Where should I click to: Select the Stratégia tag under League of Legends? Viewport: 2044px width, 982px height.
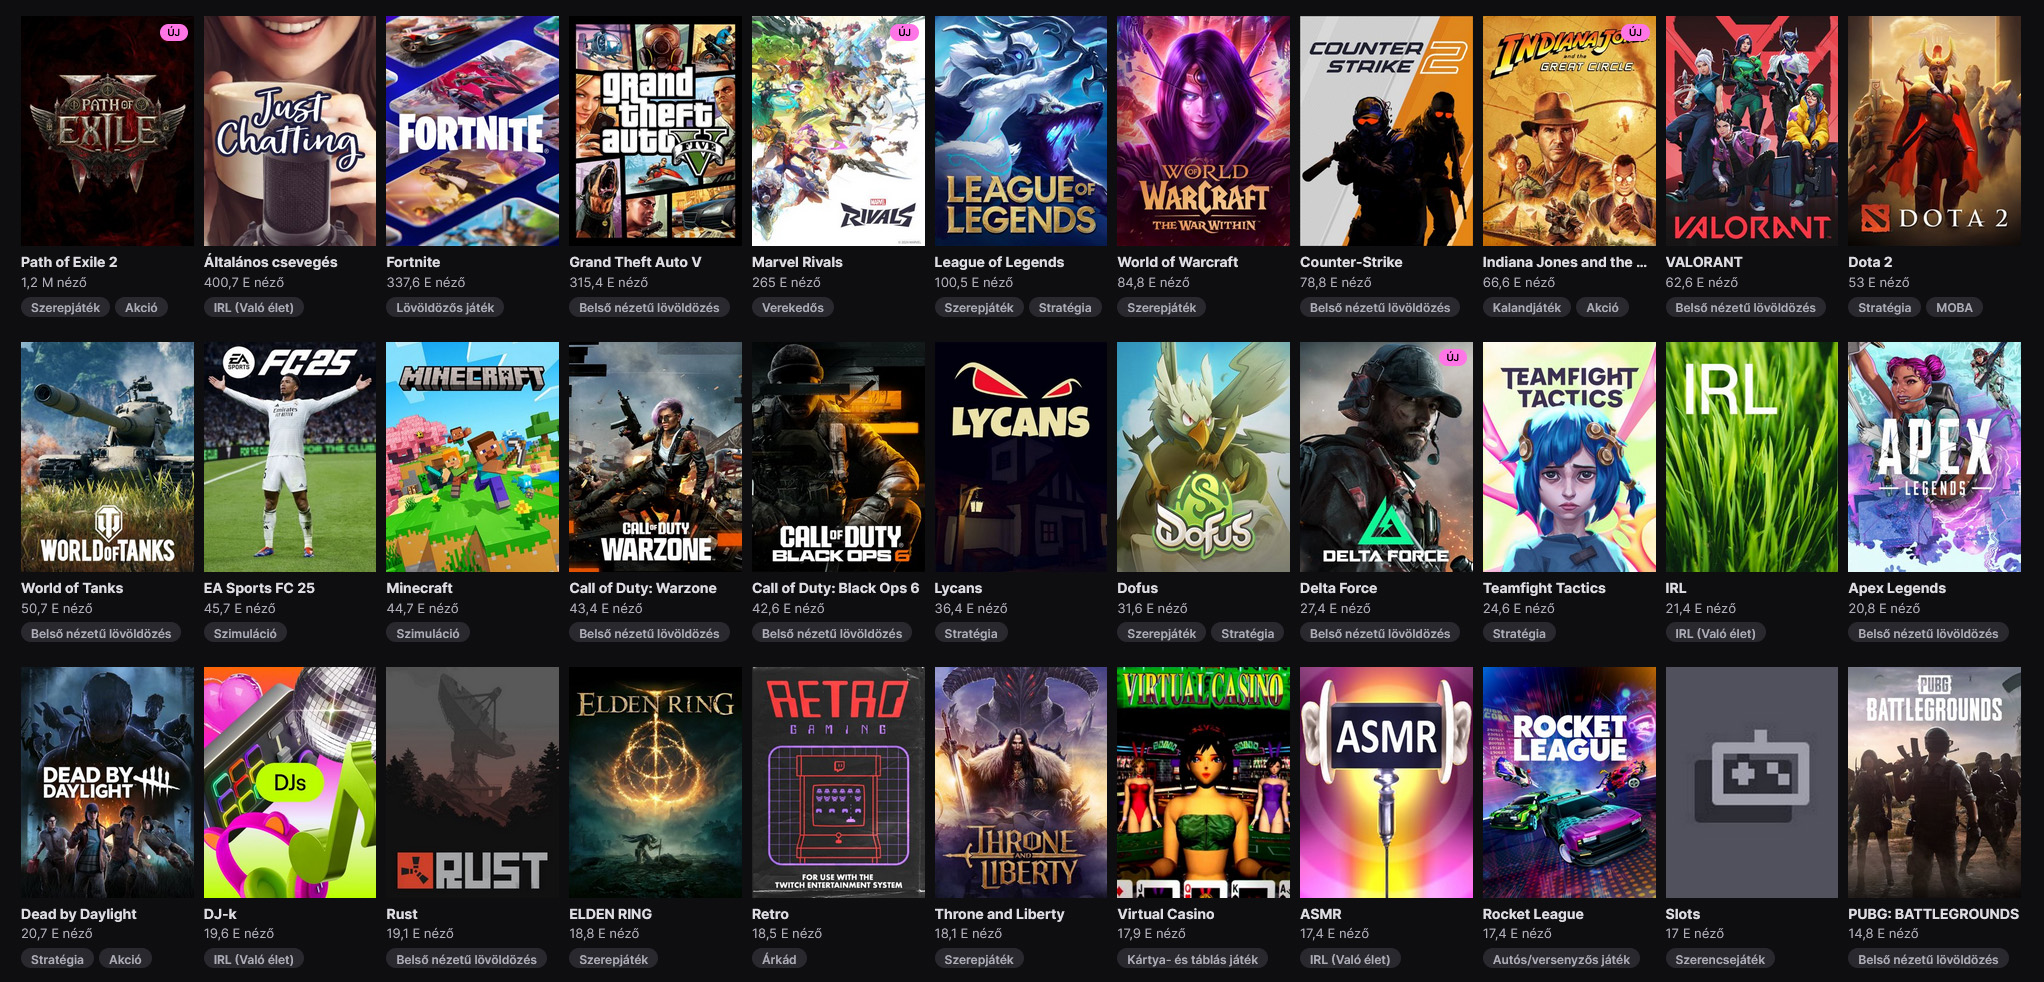click(x=1065, y=308)
